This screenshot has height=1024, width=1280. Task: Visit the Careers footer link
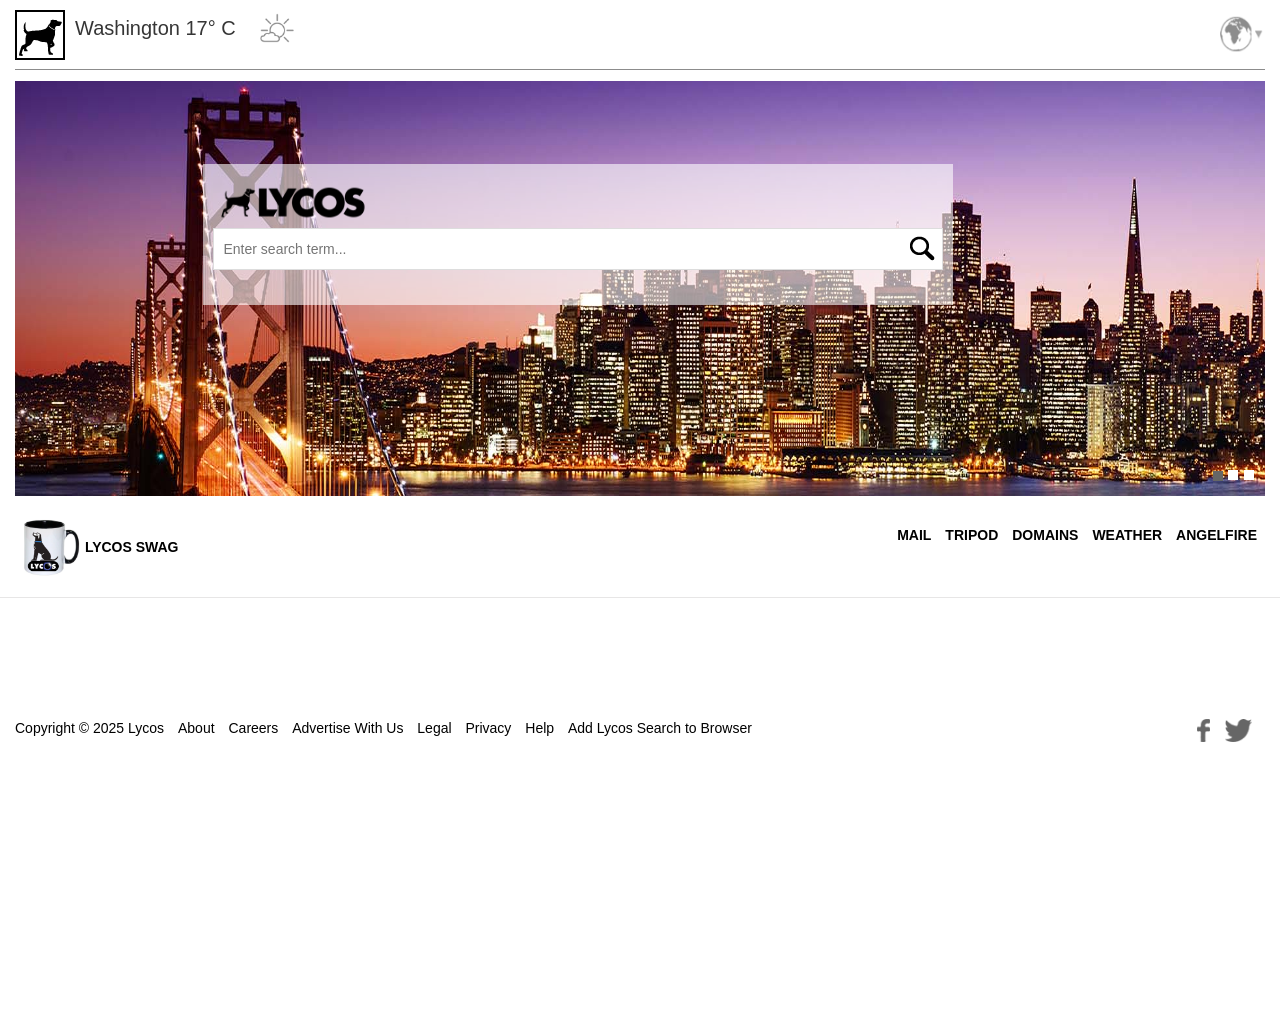coord(253,728)
